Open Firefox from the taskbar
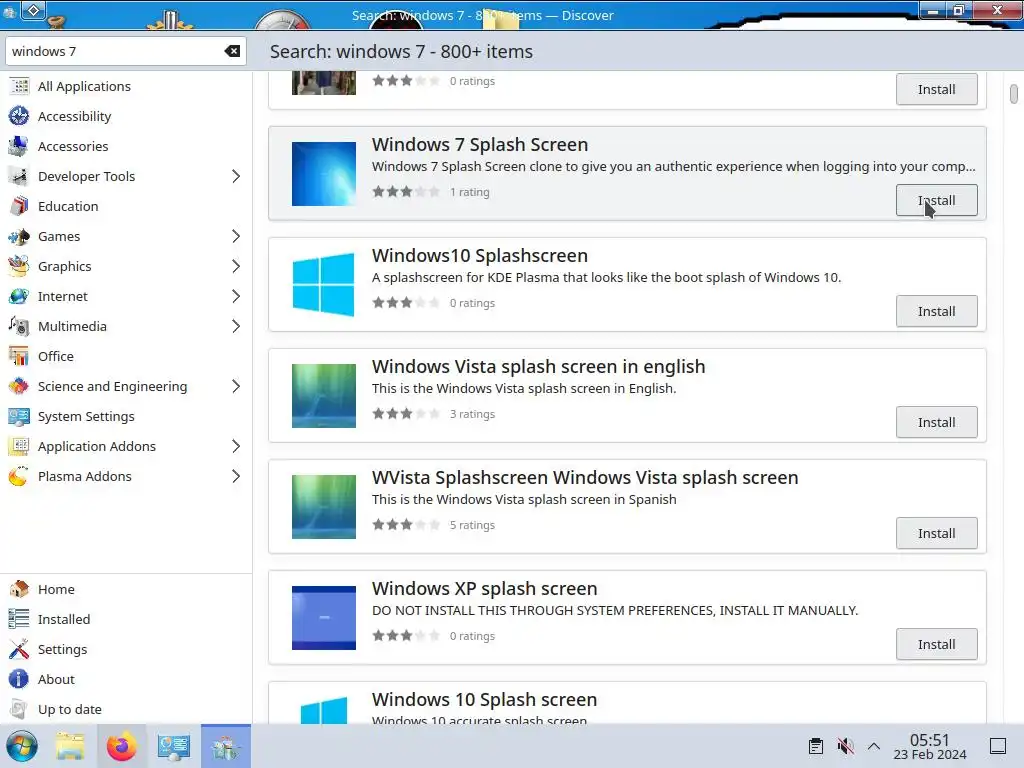The width and height of the screenshot is (1024, 768). pos(121,746)
